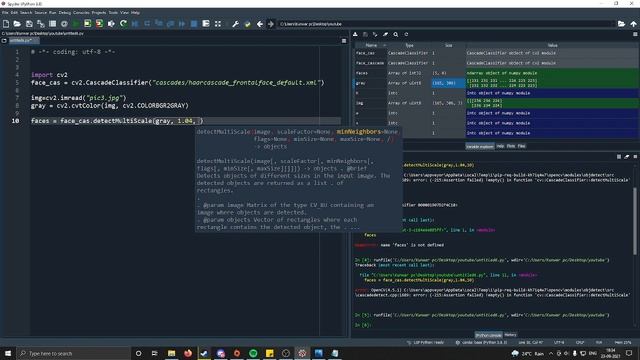Sort variables by the Value column

tap(552, 45)
